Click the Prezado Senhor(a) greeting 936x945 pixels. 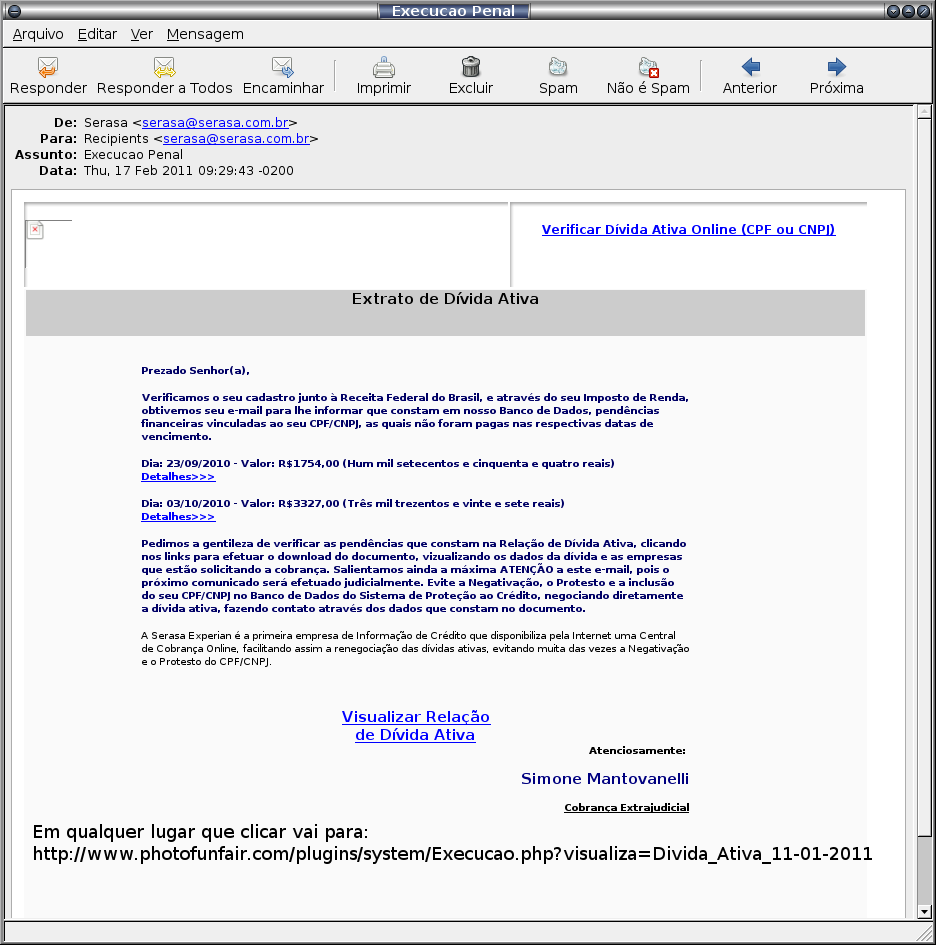point(195,371)
